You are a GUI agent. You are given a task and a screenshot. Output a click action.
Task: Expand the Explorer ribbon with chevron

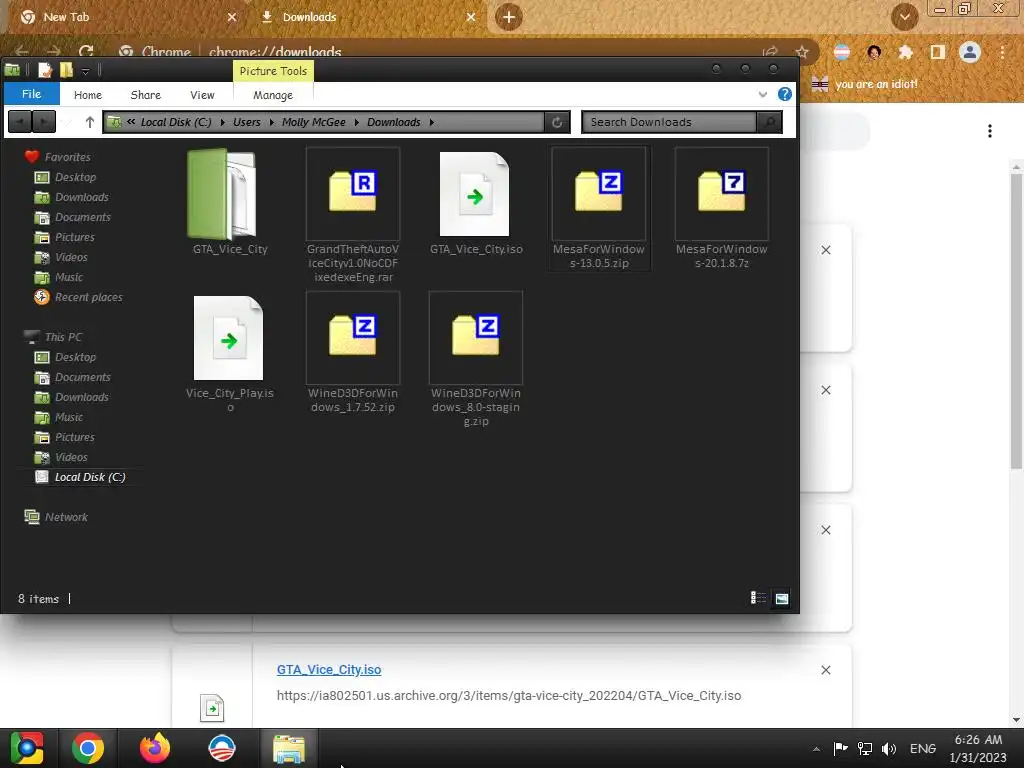pyautogui.click(x=762, y=95)
